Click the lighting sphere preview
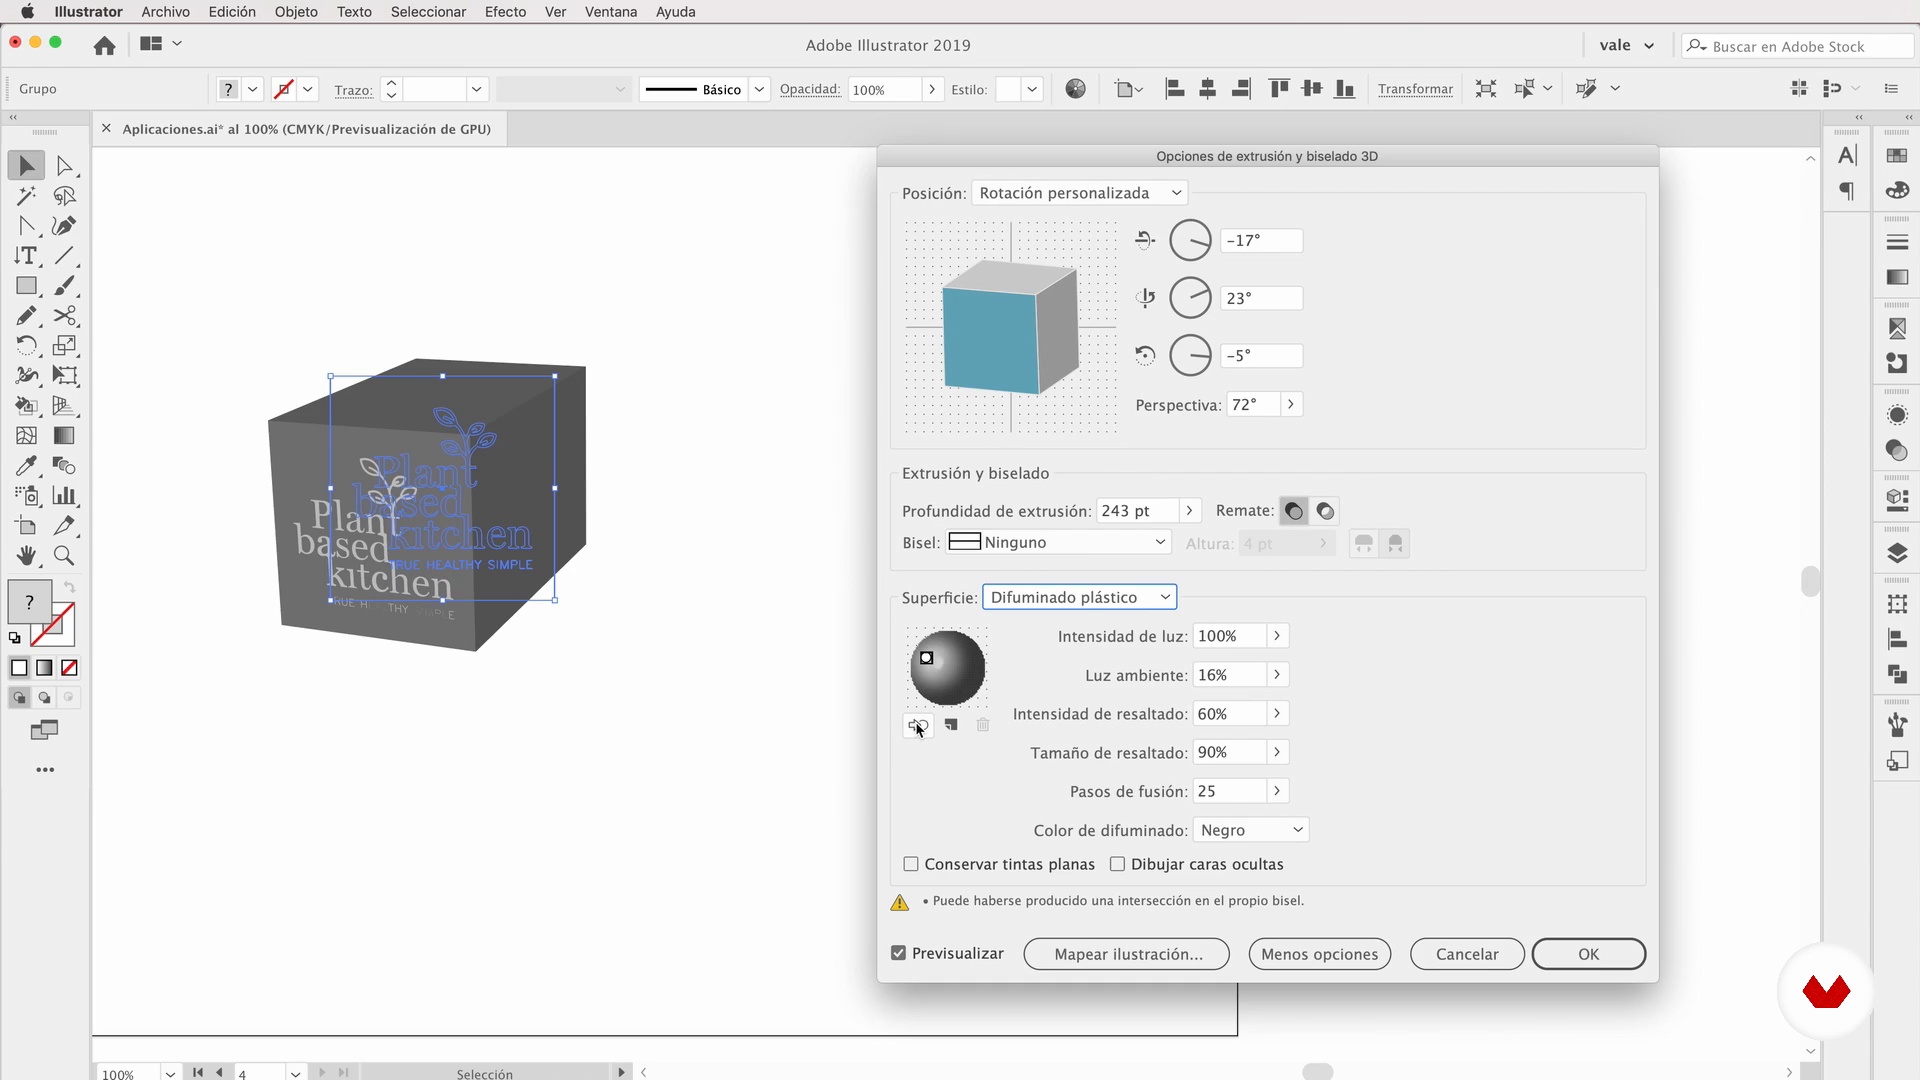The image size is (1920, 1080). click(947, 667)
